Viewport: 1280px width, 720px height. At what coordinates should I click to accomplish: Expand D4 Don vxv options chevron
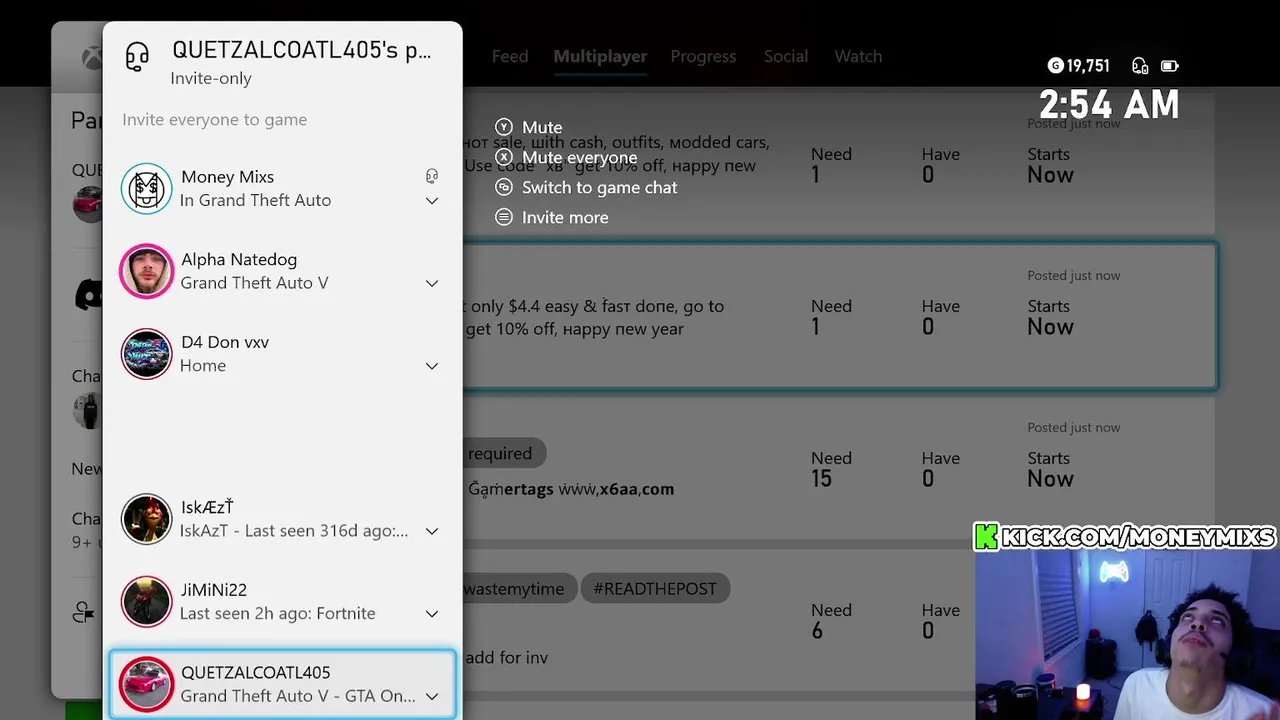[432, 366]
